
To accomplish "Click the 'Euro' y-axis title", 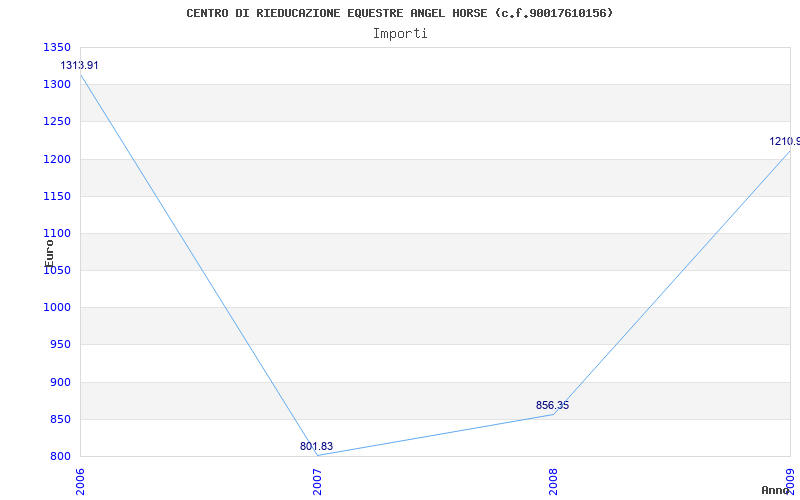I will click(49, 253).
